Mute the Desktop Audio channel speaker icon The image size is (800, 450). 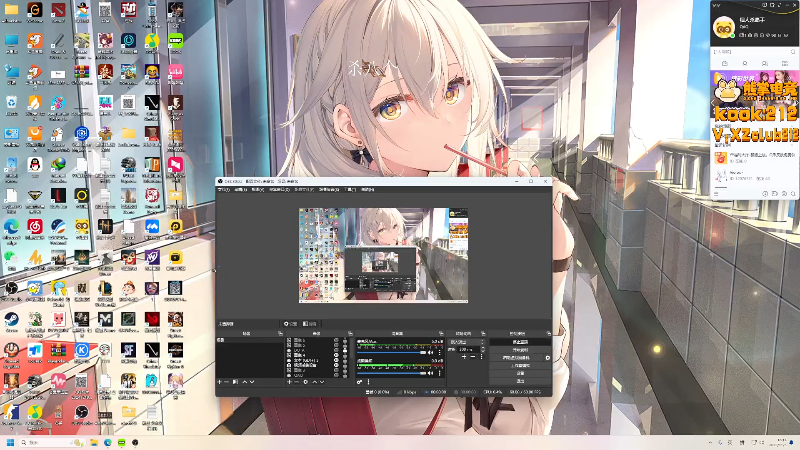point(430,373)
